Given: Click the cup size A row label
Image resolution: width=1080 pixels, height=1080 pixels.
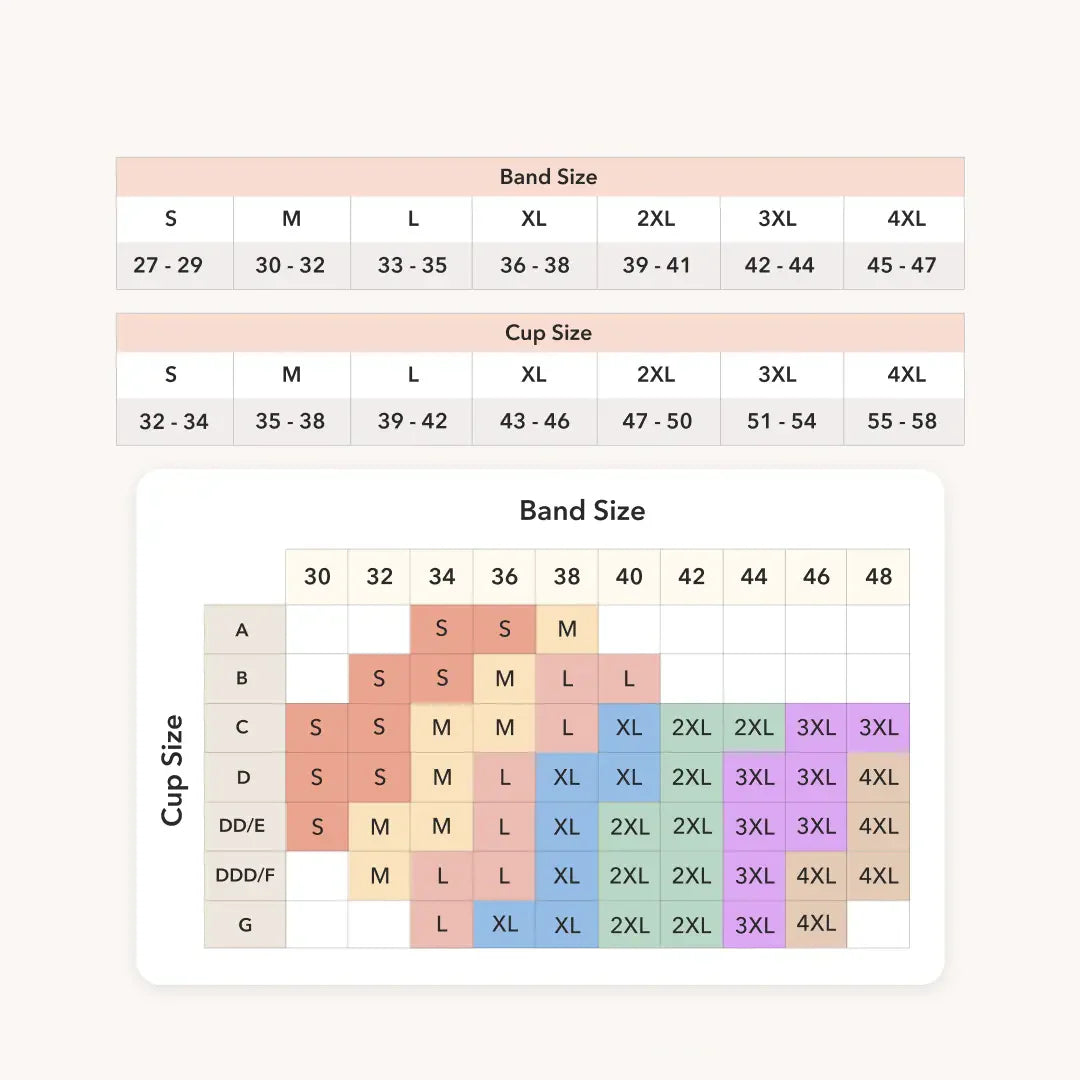Looking at the screenshot, I should tap(245, 630).
